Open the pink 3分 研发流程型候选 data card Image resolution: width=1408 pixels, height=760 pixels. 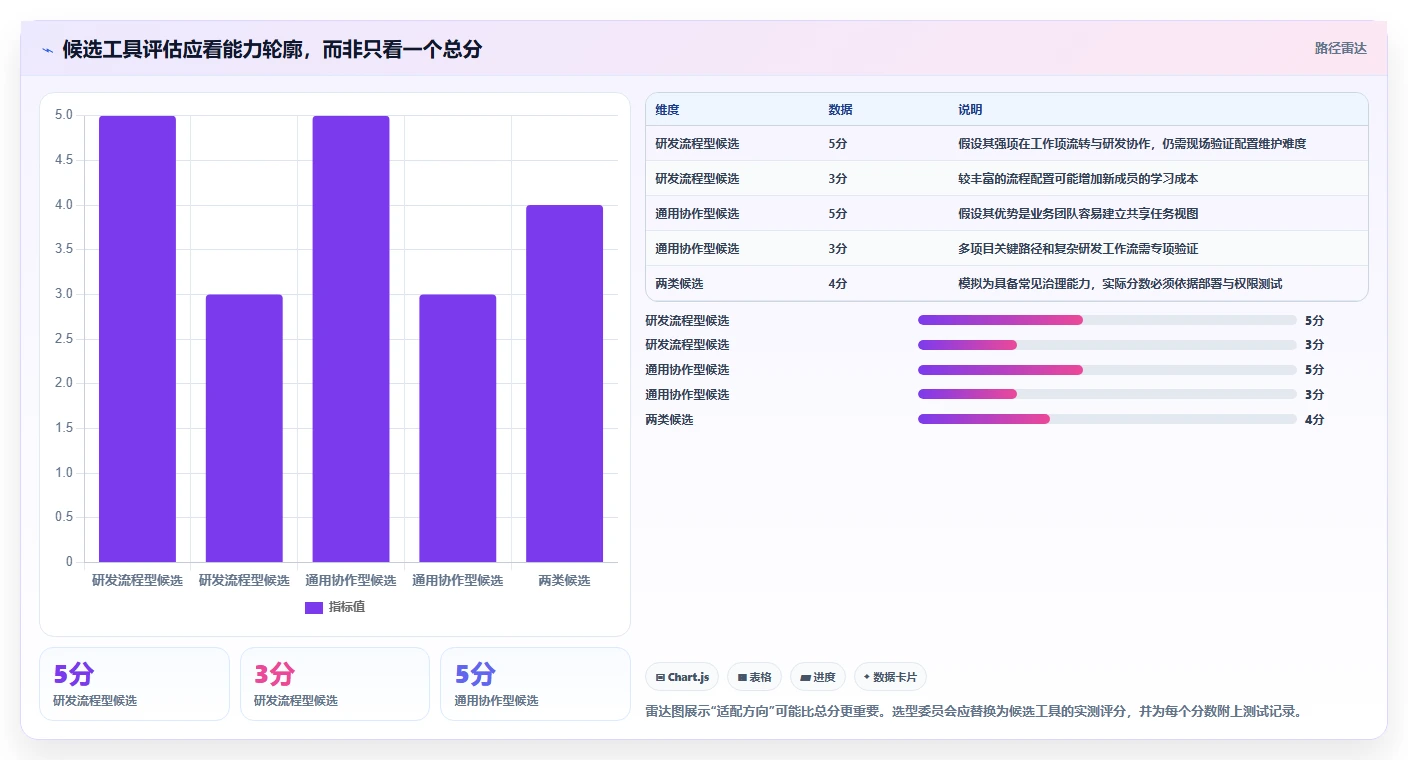pos(335,684)
